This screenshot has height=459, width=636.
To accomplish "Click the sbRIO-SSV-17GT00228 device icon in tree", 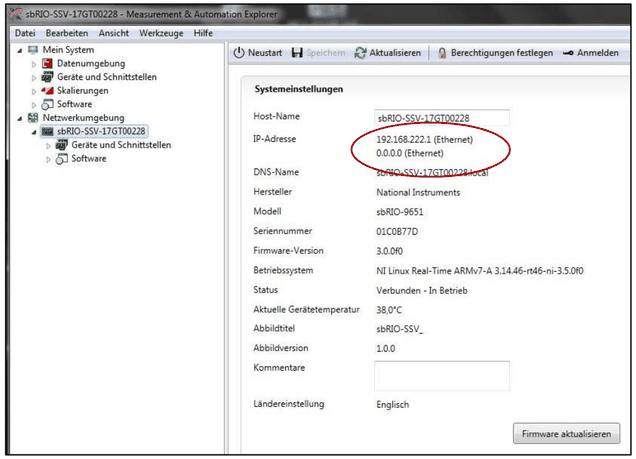I will (47, 131).
